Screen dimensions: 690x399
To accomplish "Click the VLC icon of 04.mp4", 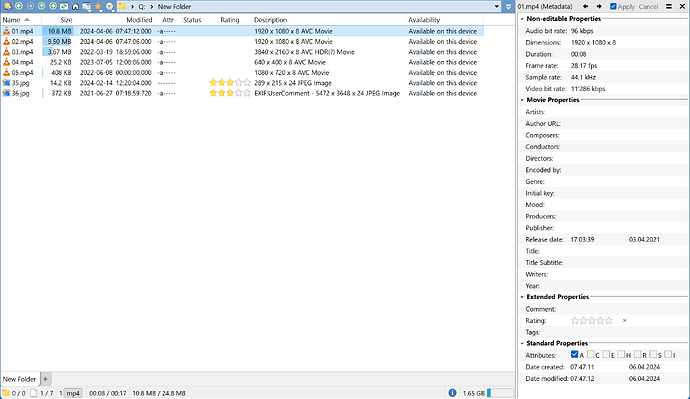I will pos(6,62).
